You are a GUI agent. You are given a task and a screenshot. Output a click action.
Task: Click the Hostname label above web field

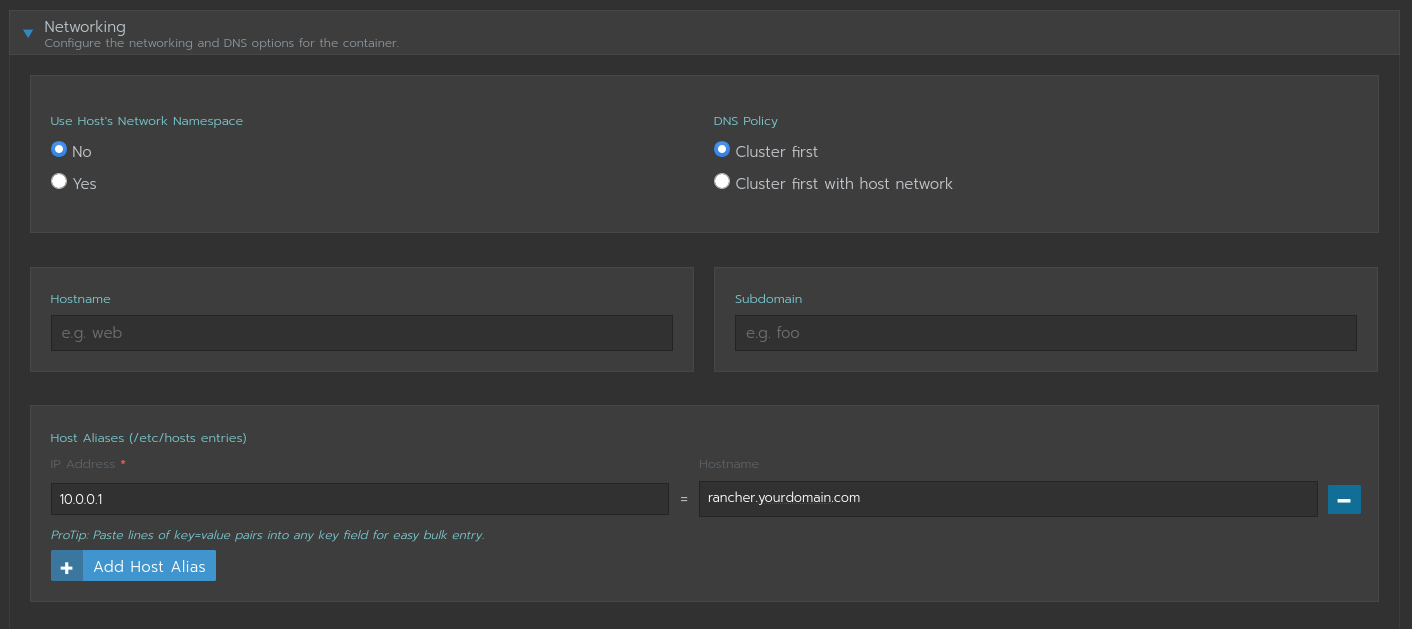click(x=81, y=299)
